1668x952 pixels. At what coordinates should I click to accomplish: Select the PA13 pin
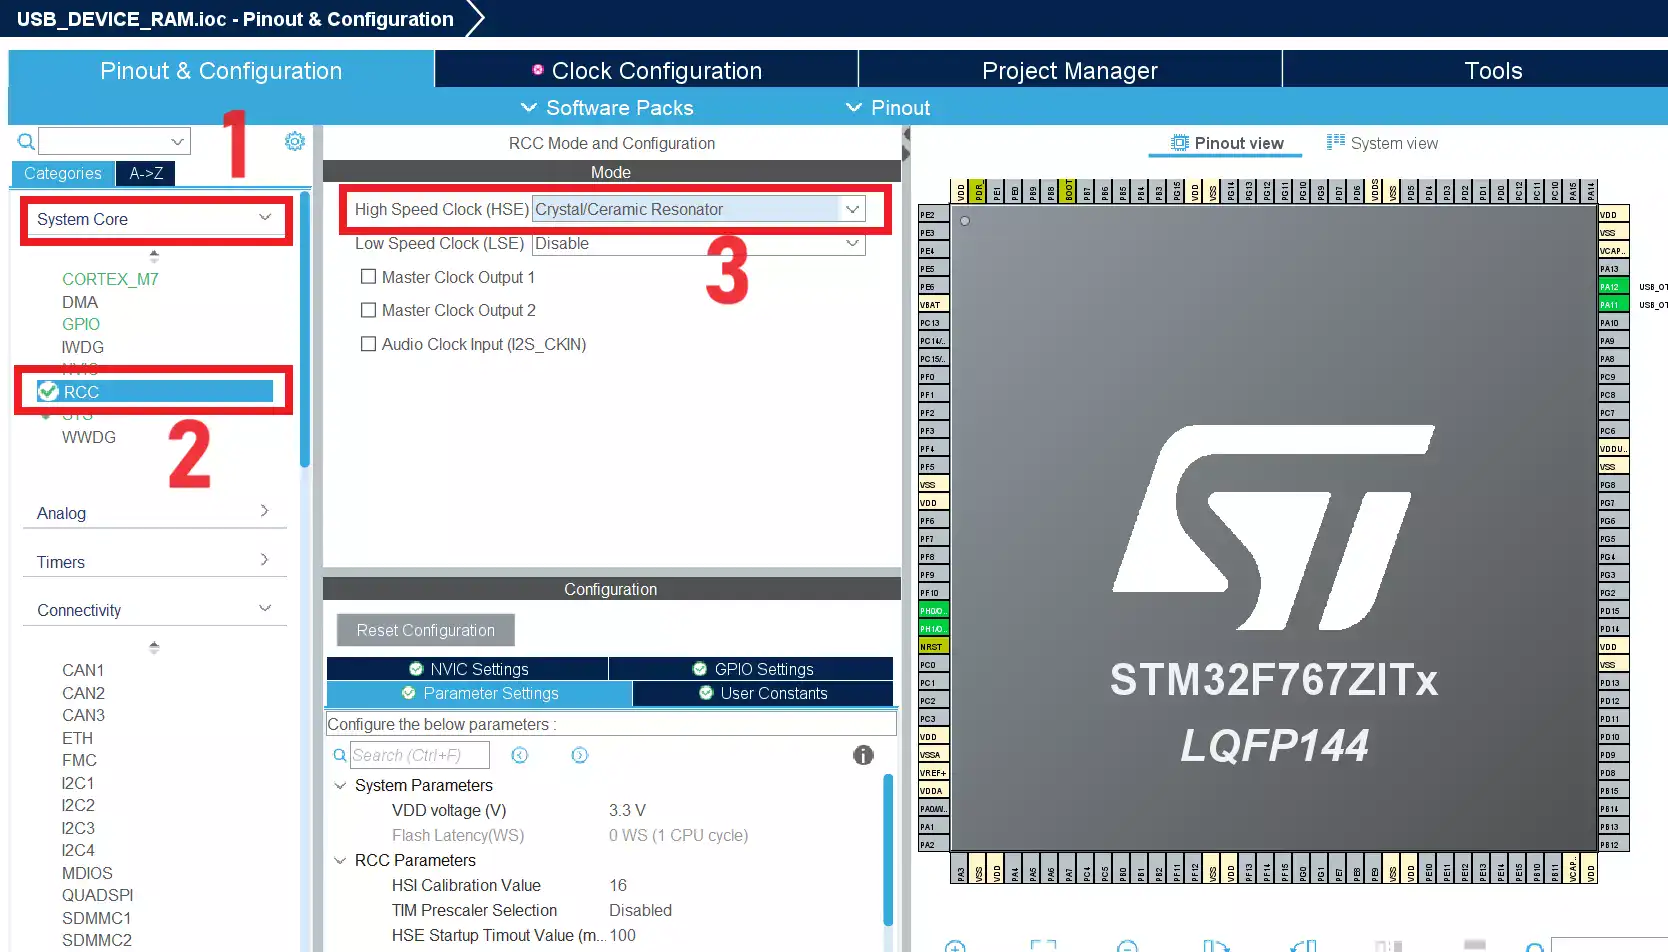pyautogui.click(x=1614, y=269)
